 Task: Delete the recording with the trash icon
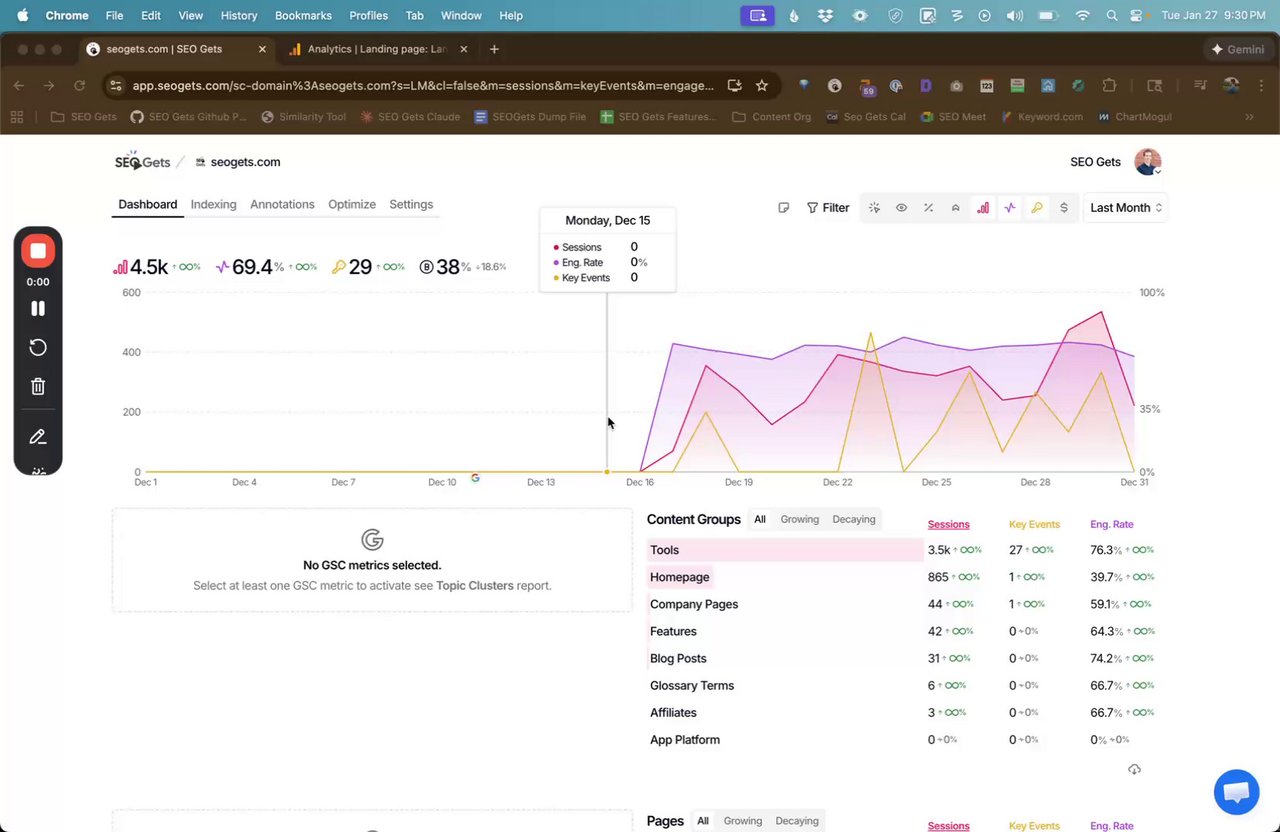pos(38,387)
